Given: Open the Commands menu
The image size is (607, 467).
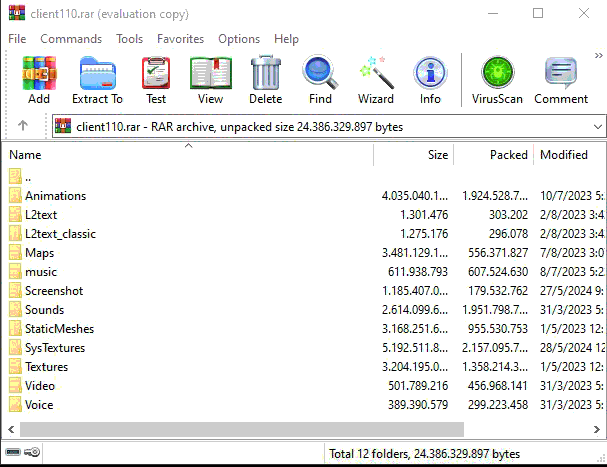Looking at the screenshot, I should [71, 39].
